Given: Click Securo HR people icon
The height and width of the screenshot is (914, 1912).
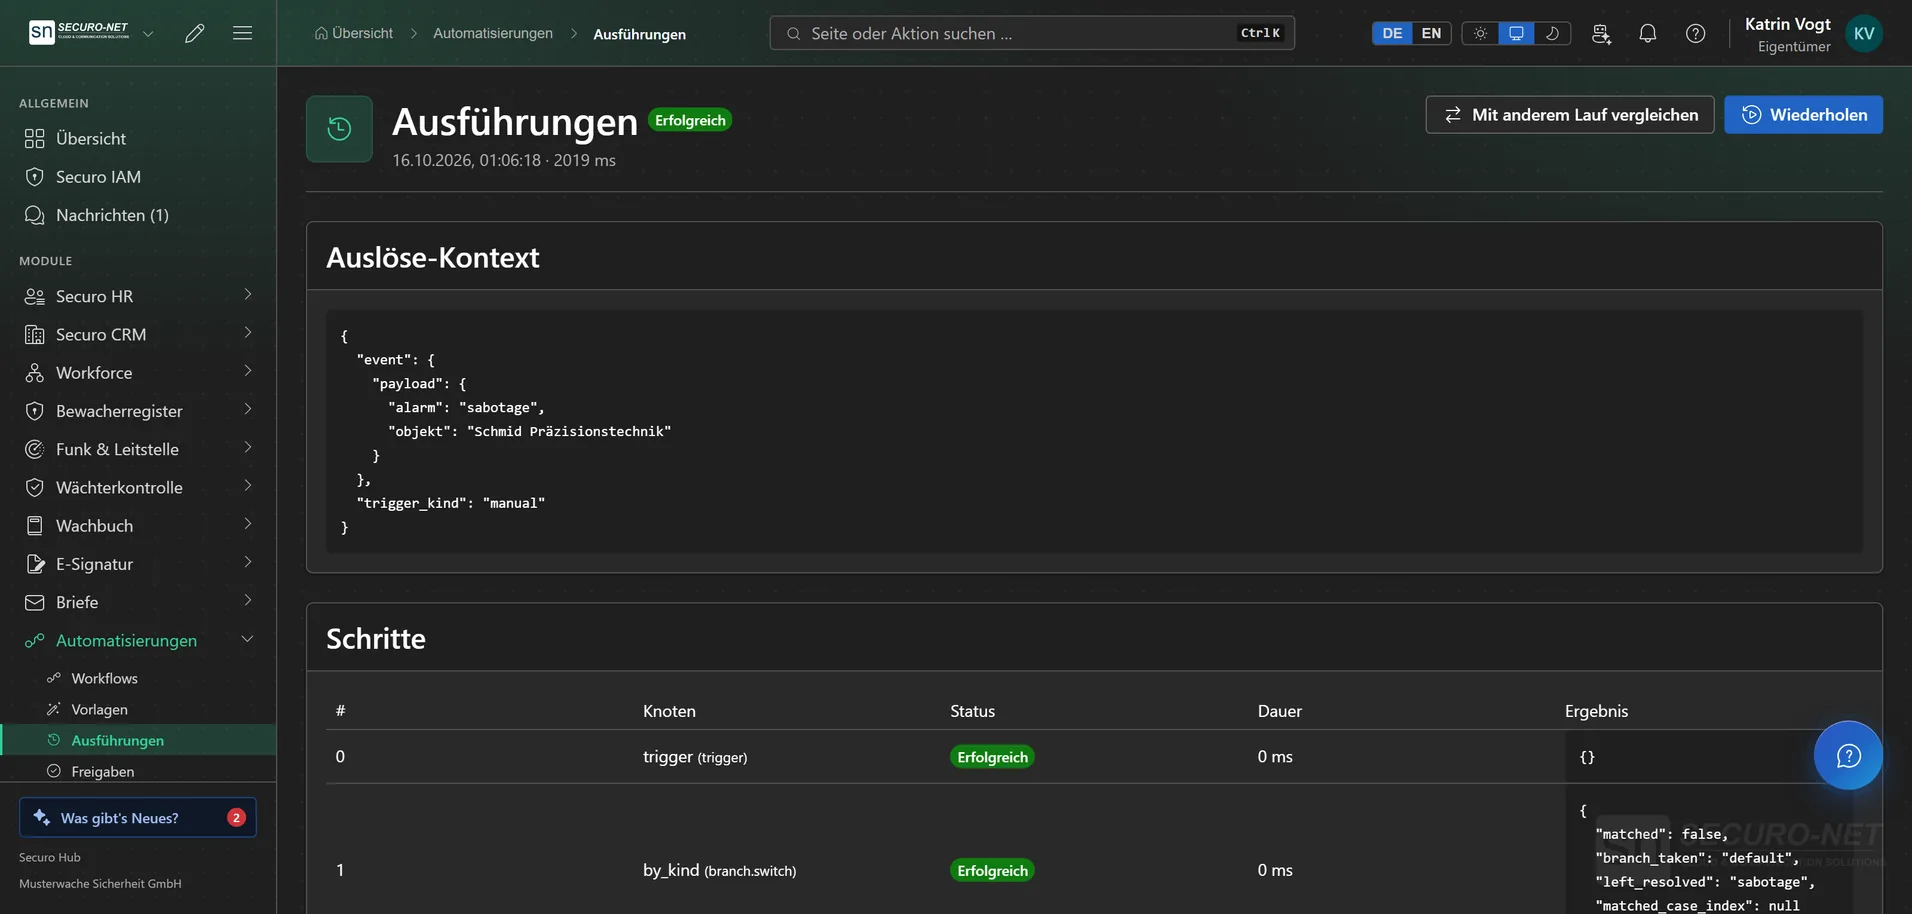Looking at the screenshot, I should pyautogui.click(x=35, y=296).
